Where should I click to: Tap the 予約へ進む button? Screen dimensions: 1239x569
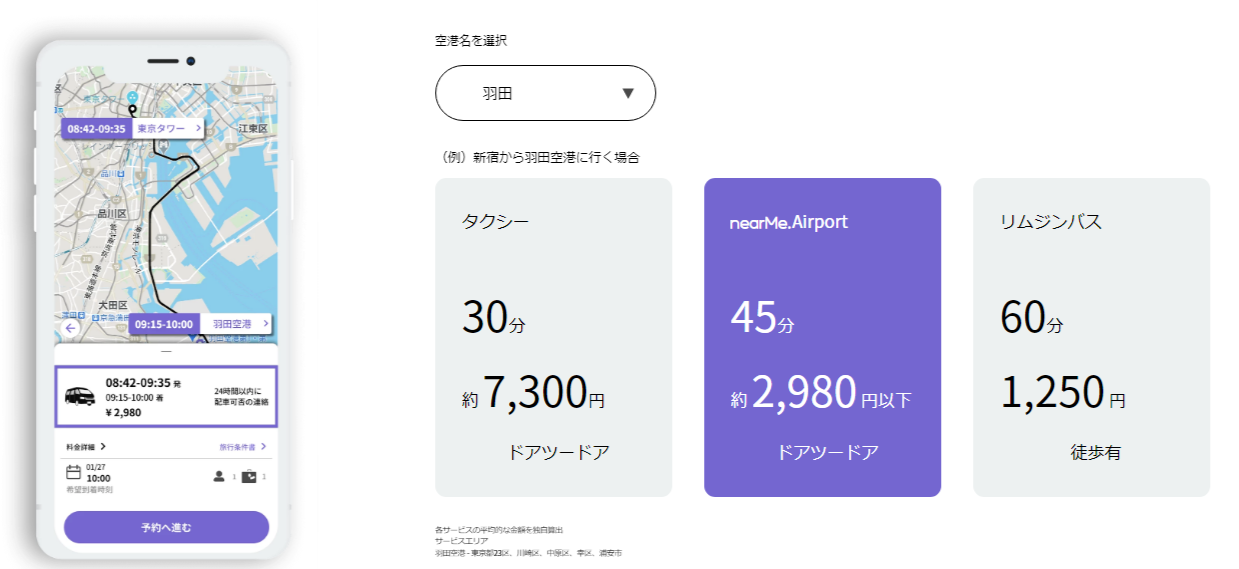[x=166, y=527]
